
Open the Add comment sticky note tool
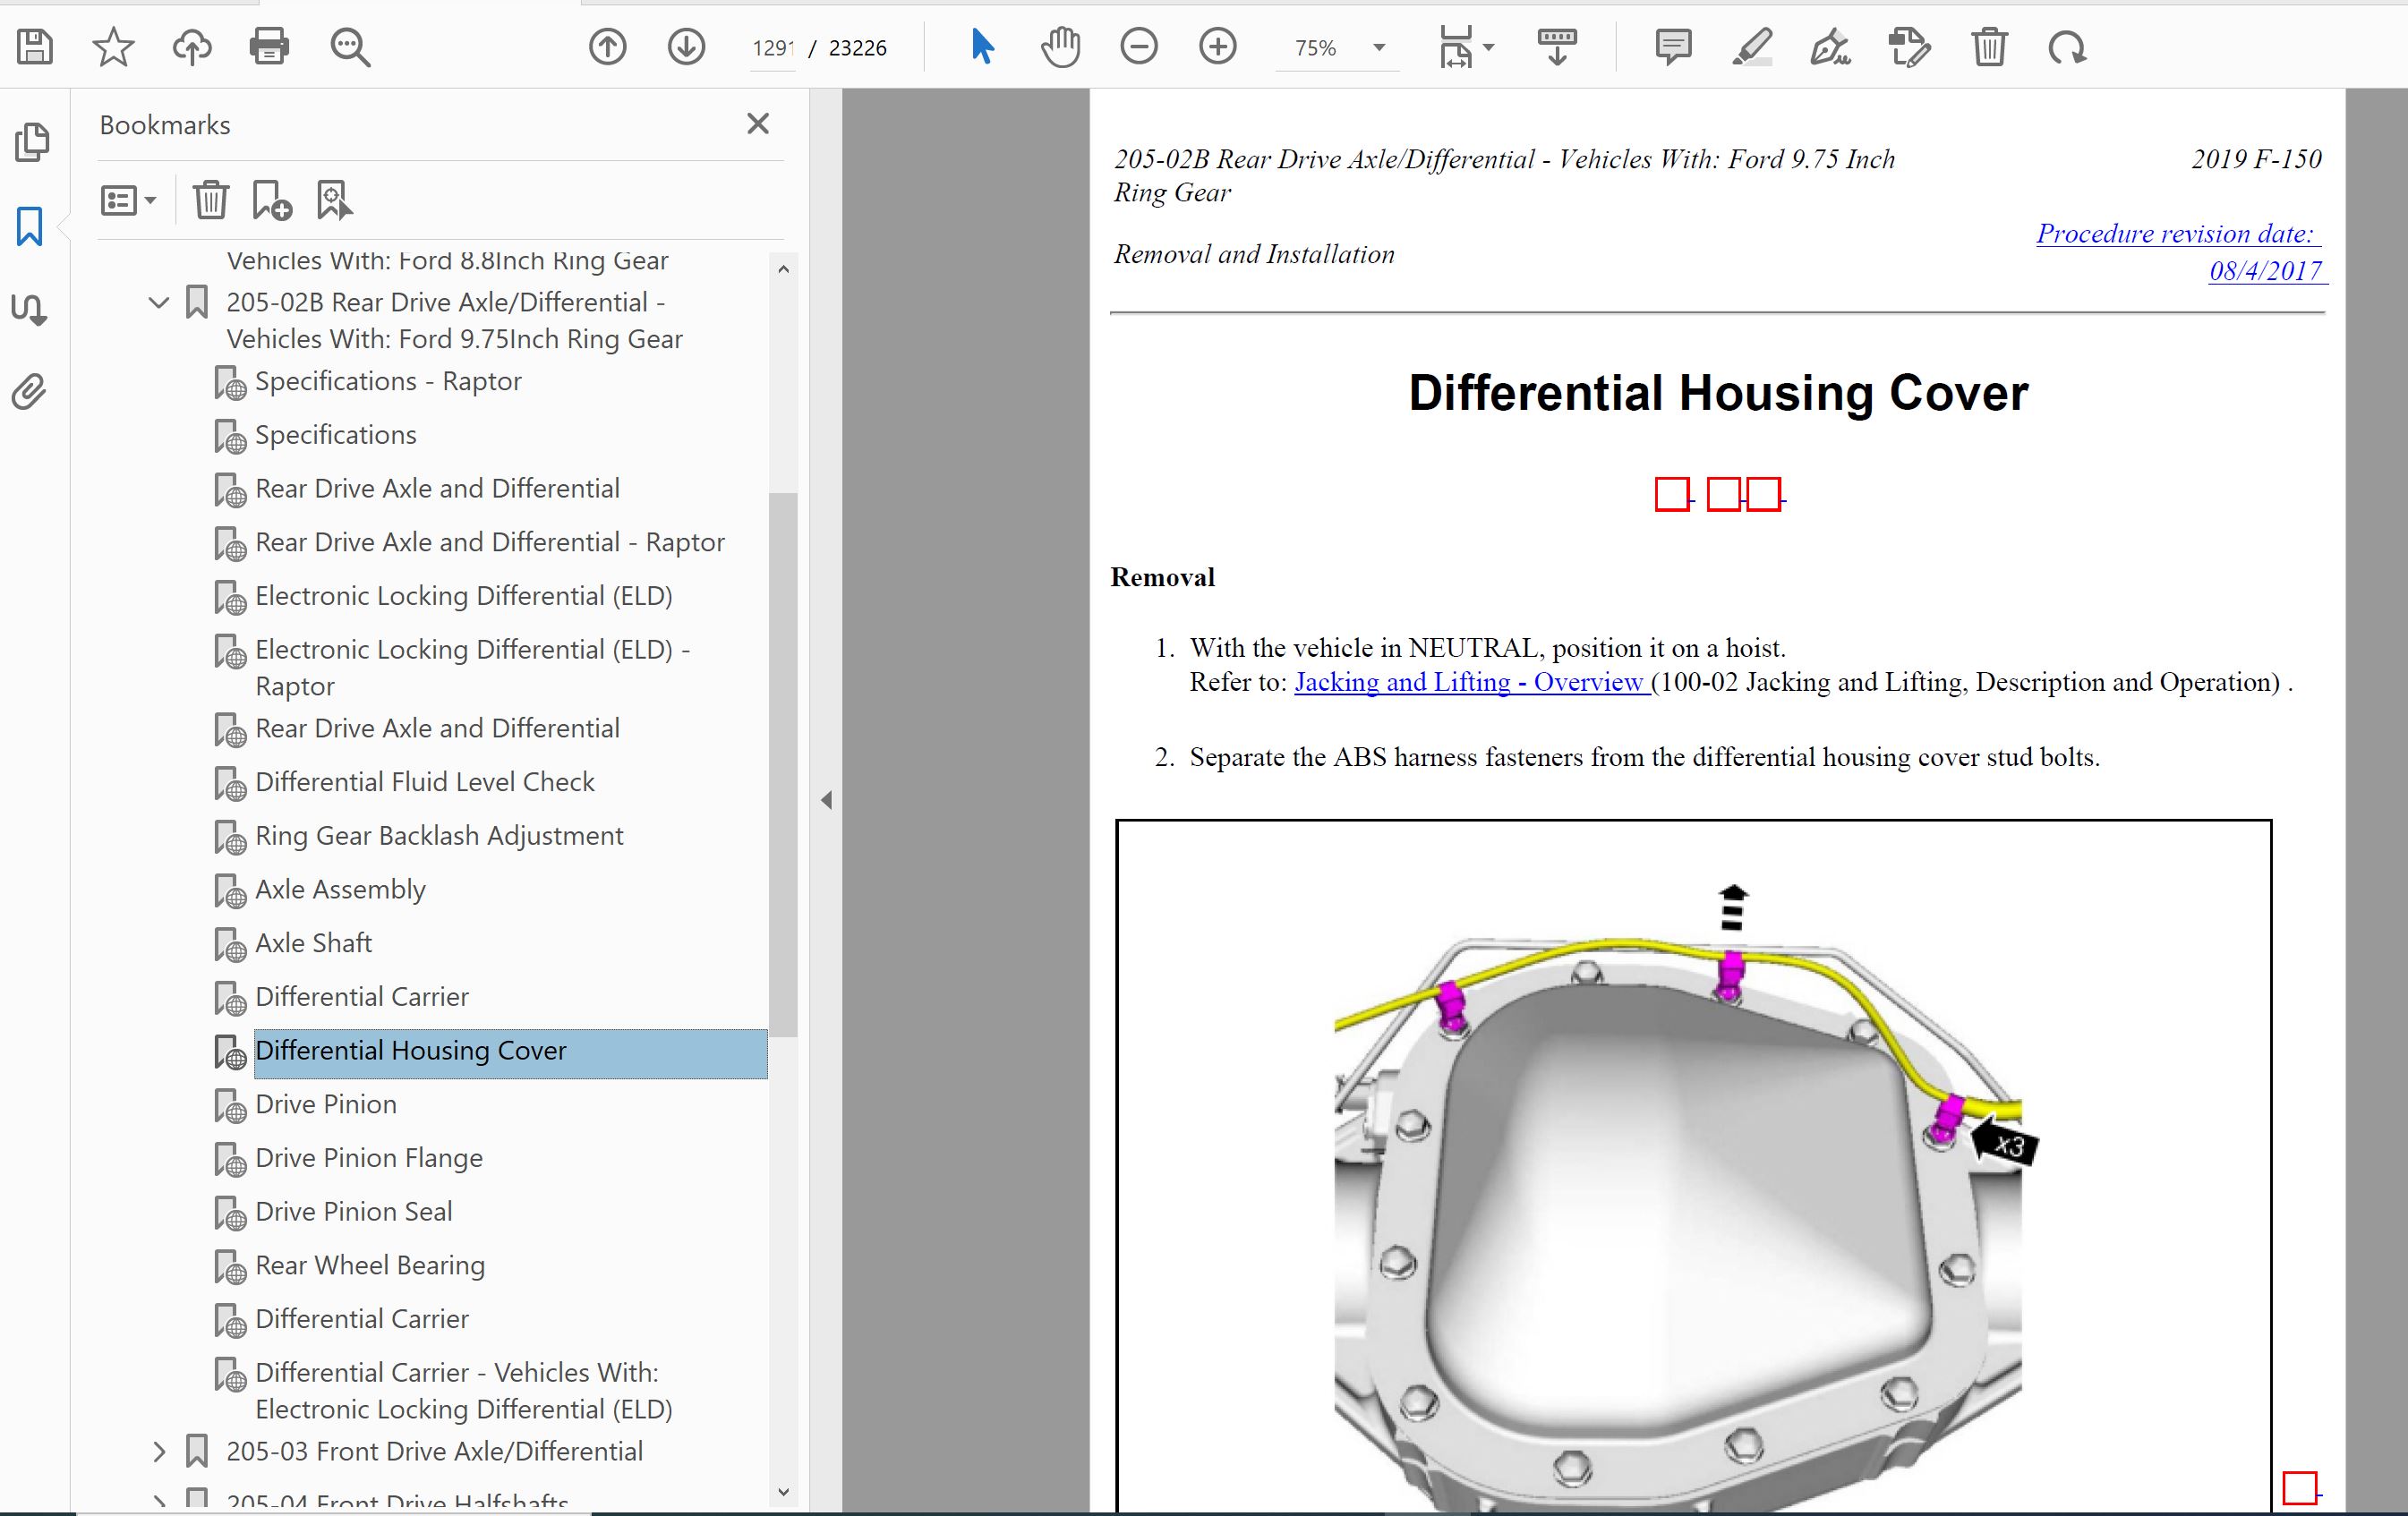click(1672, 47)
